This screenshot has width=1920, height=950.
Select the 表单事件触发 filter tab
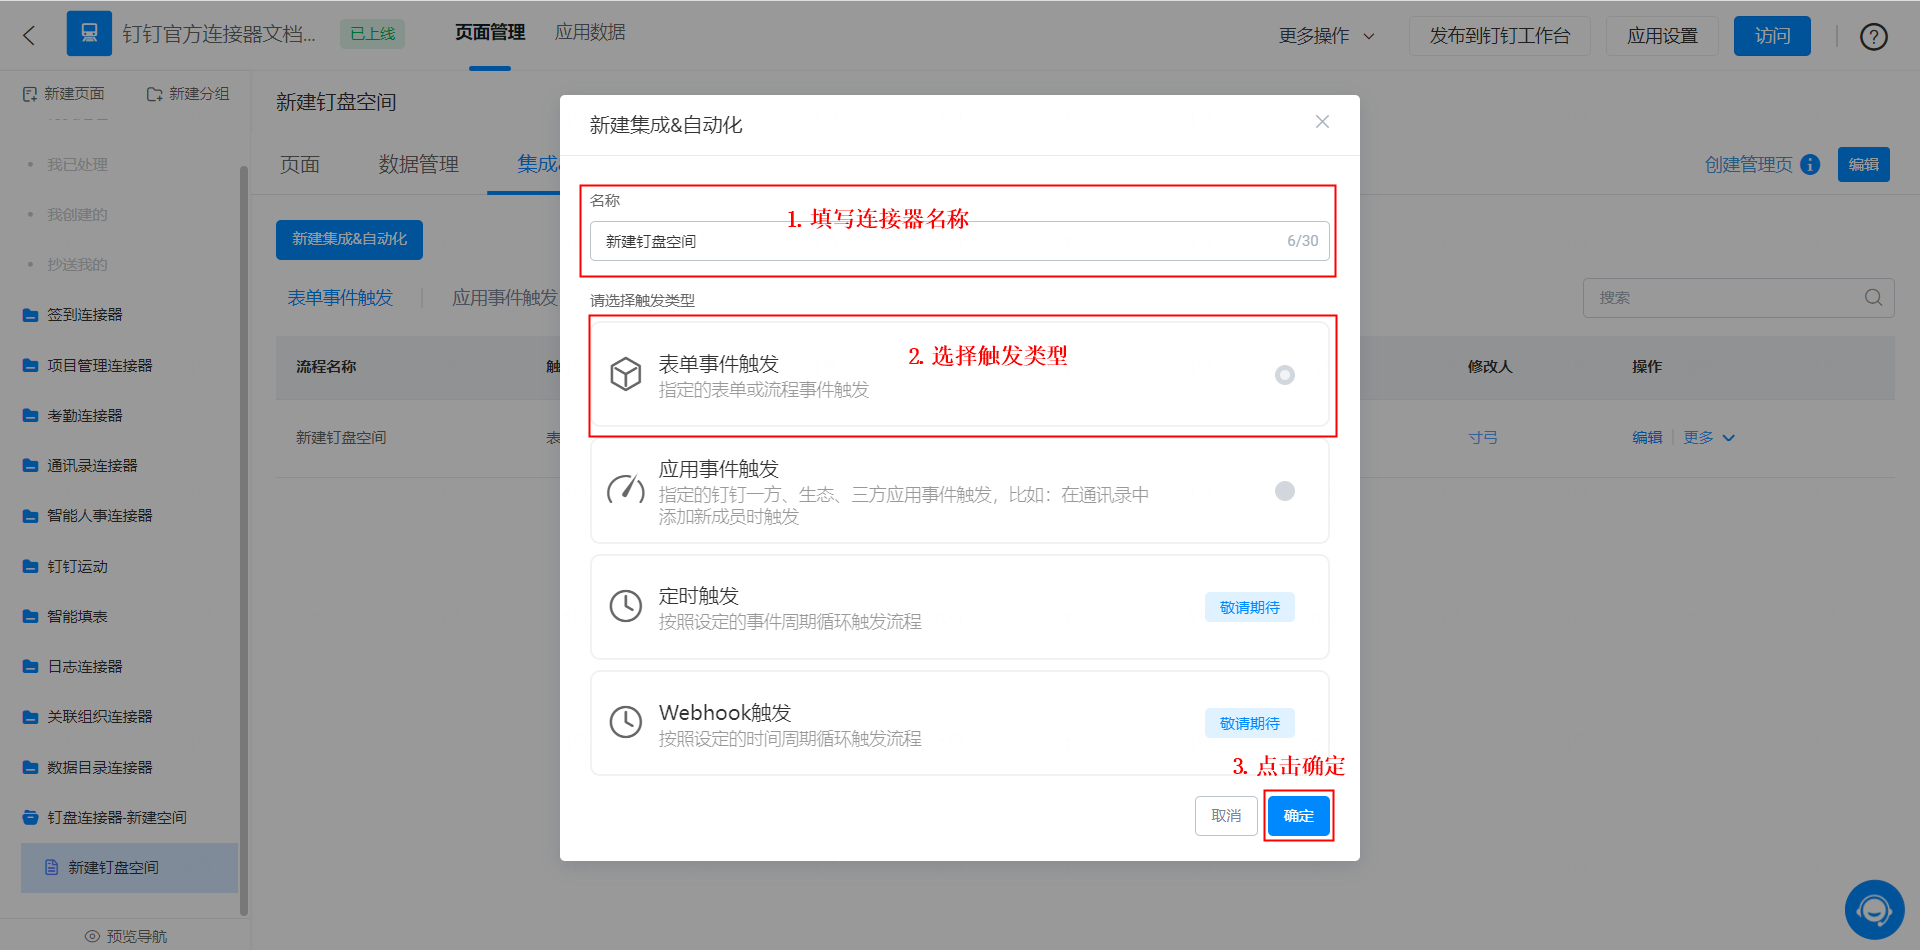[x=340, y=298]
